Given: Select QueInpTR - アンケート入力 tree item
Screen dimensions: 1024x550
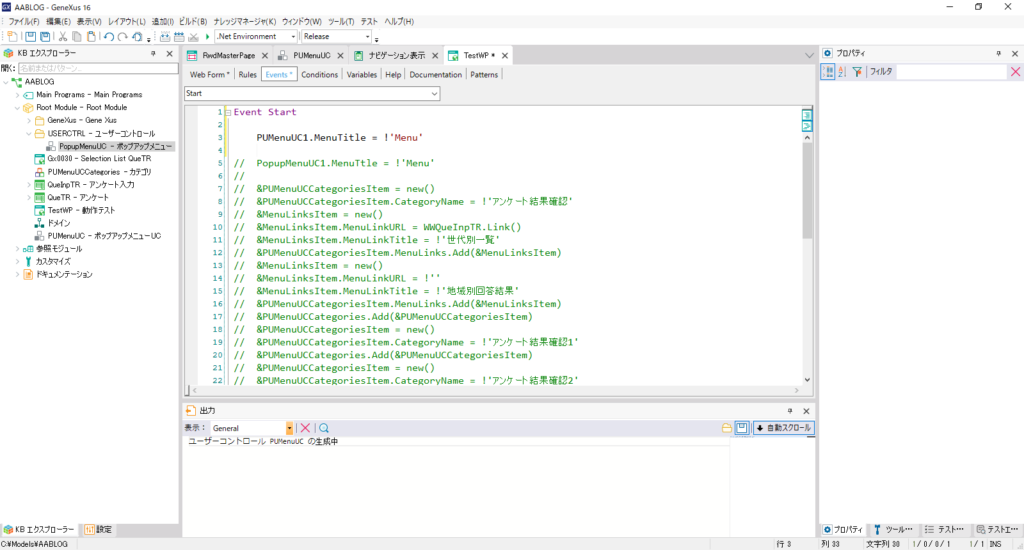Looking at the screenshot, I should click(x=91, y=185).
